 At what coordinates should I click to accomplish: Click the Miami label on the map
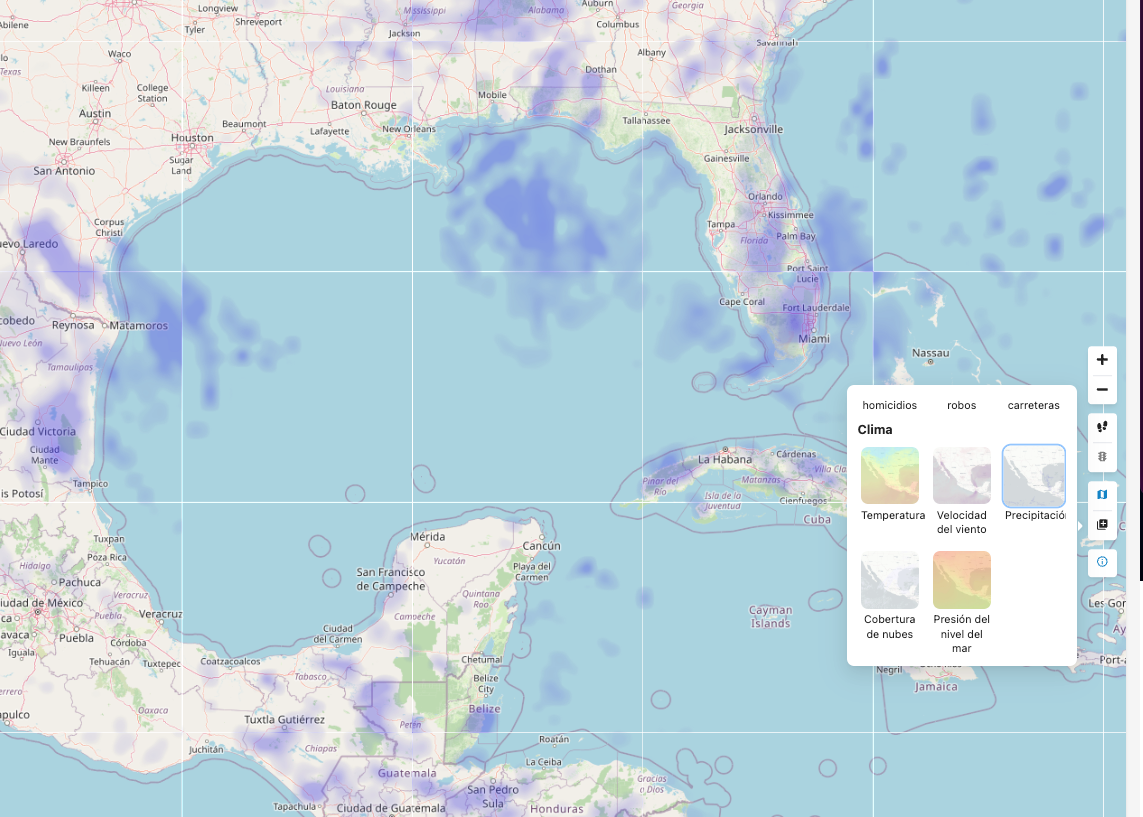tap(813, 339)
